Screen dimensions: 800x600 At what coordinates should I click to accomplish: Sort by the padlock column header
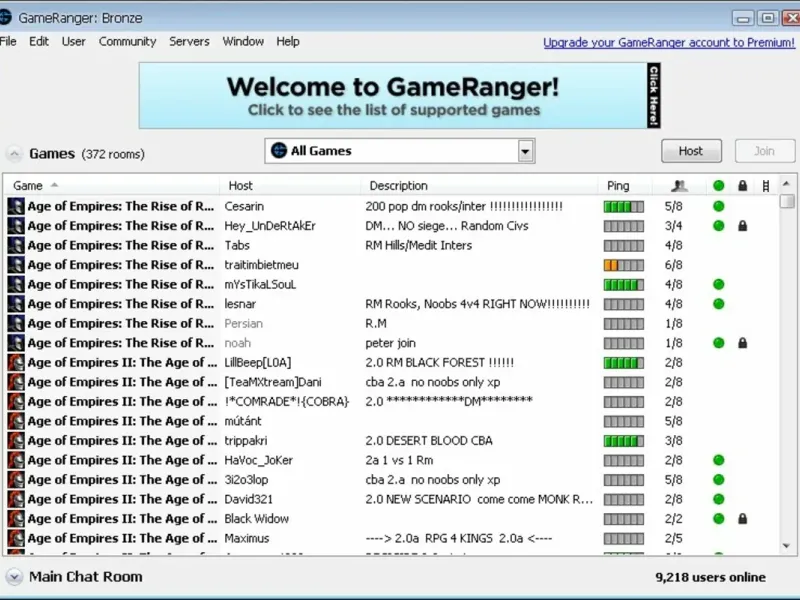(742, 186)
